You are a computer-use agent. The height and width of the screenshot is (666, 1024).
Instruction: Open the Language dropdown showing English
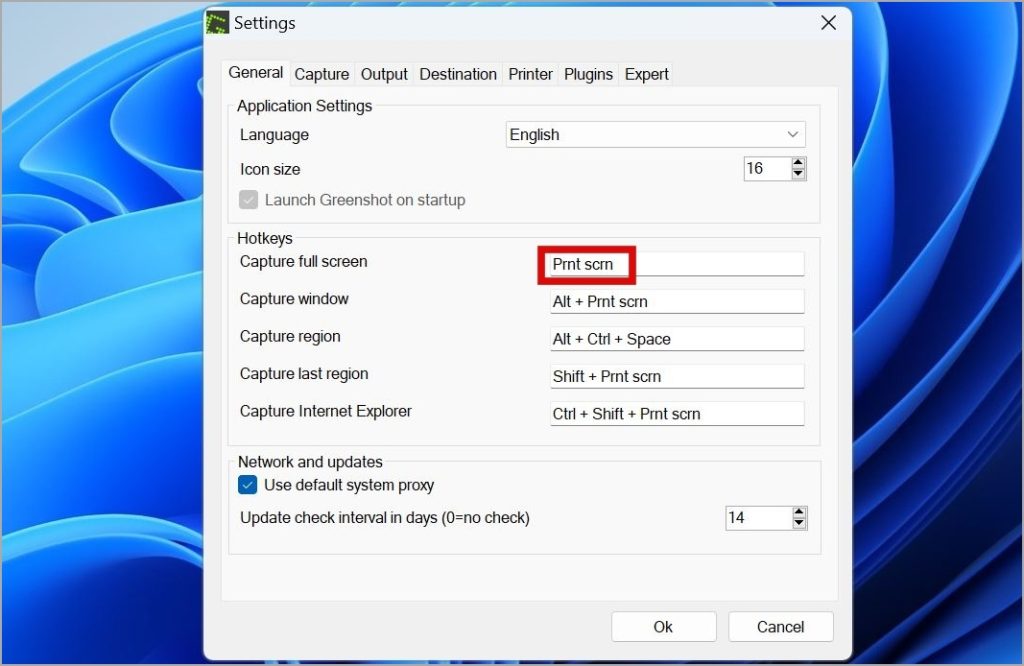coord(655,135)
